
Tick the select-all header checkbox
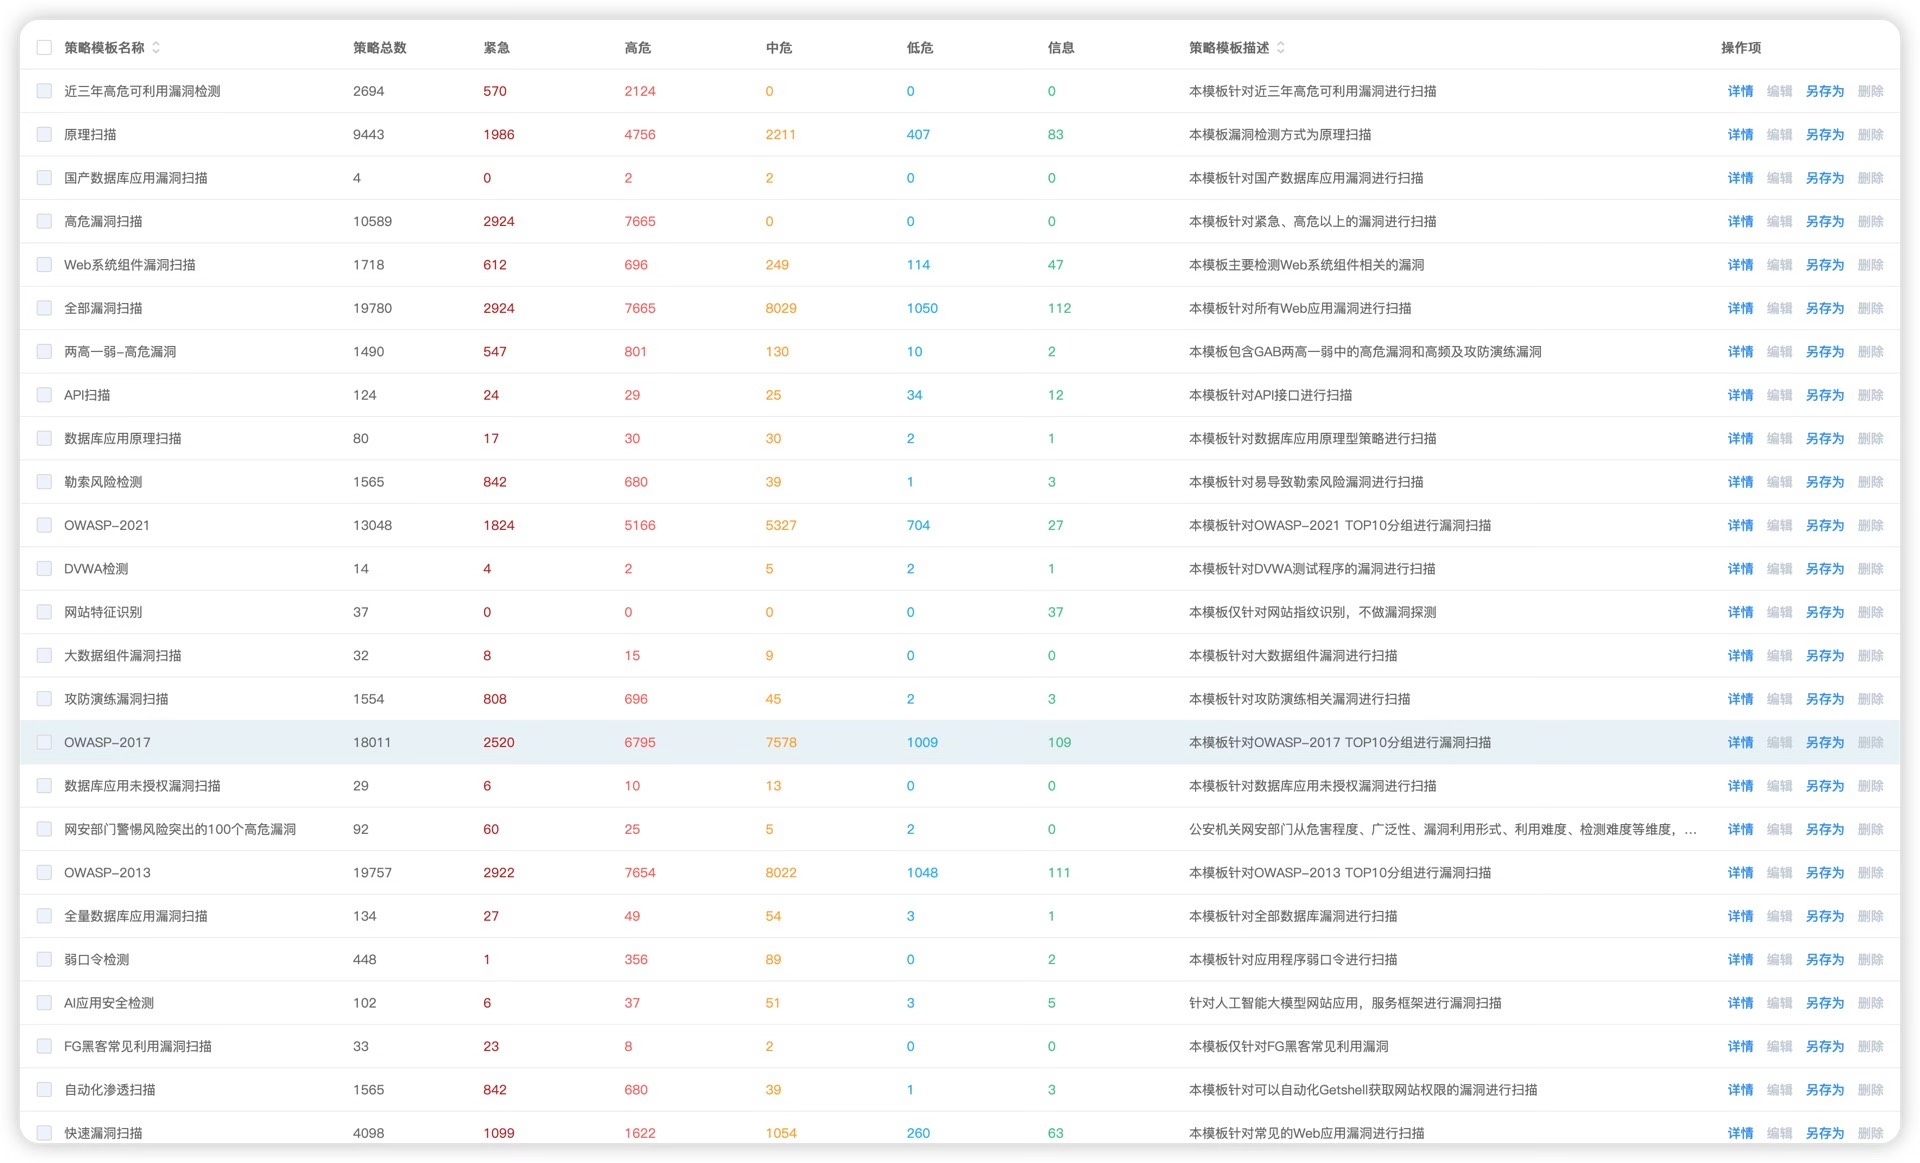44,48
